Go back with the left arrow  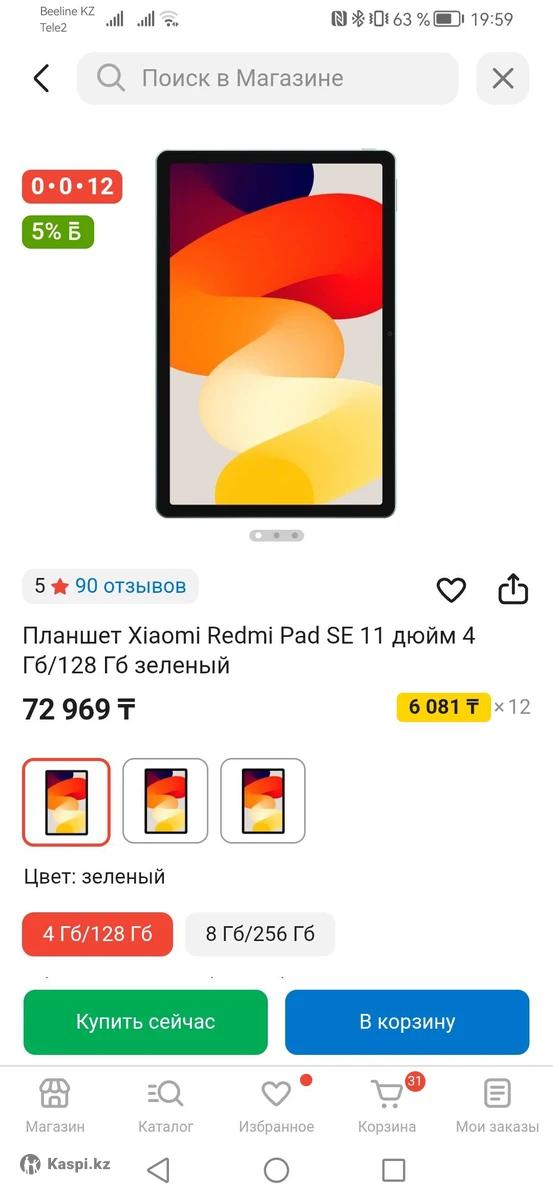[x=41, y=79]
